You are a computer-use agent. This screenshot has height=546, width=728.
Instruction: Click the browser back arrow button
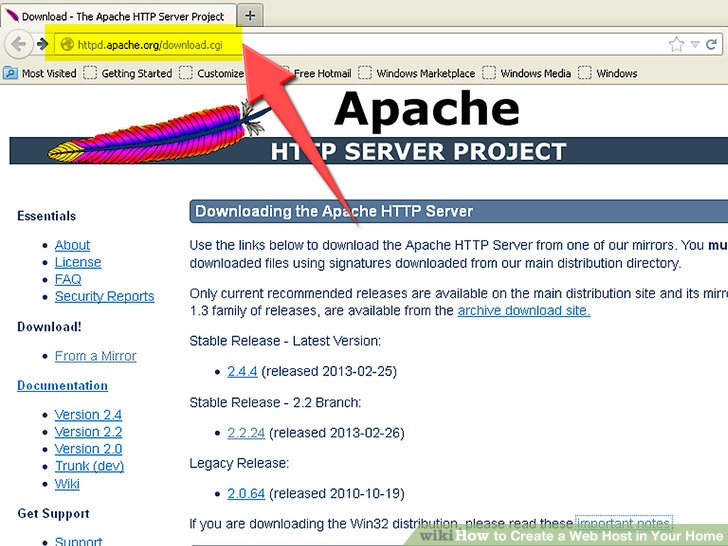point(18,44)
